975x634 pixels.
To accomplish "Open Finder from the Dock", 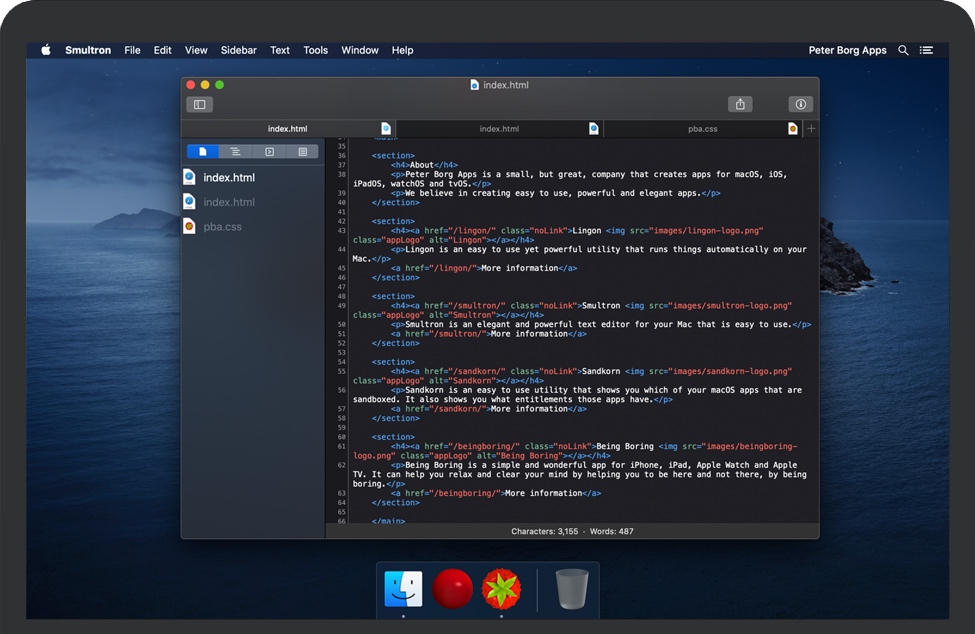I will tap(403, 589).
